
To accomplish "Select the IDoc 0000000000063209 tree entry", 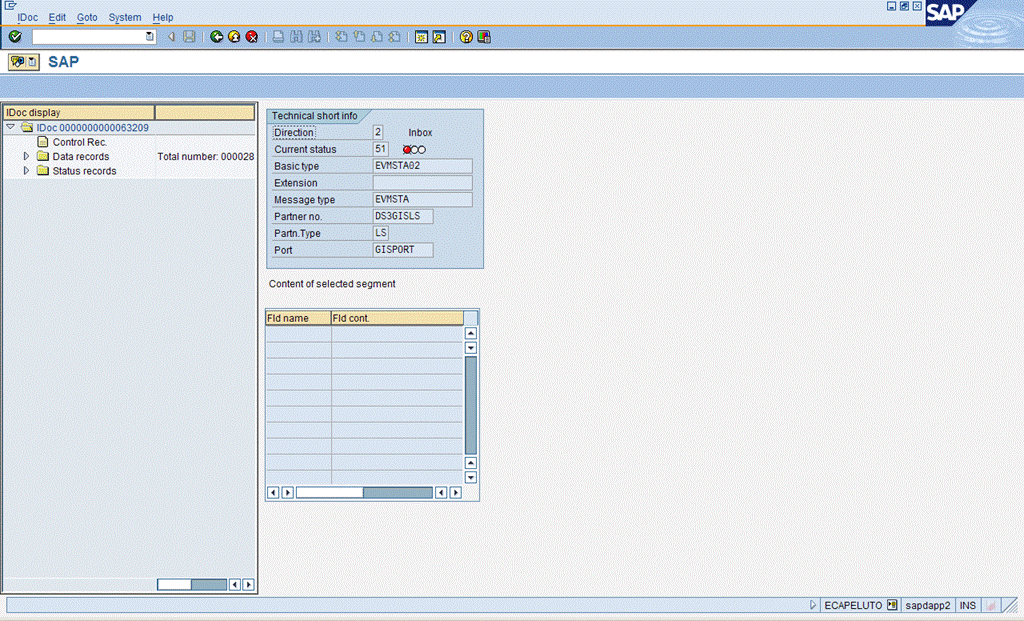I will pyautogui.click(x=93, y=128).
